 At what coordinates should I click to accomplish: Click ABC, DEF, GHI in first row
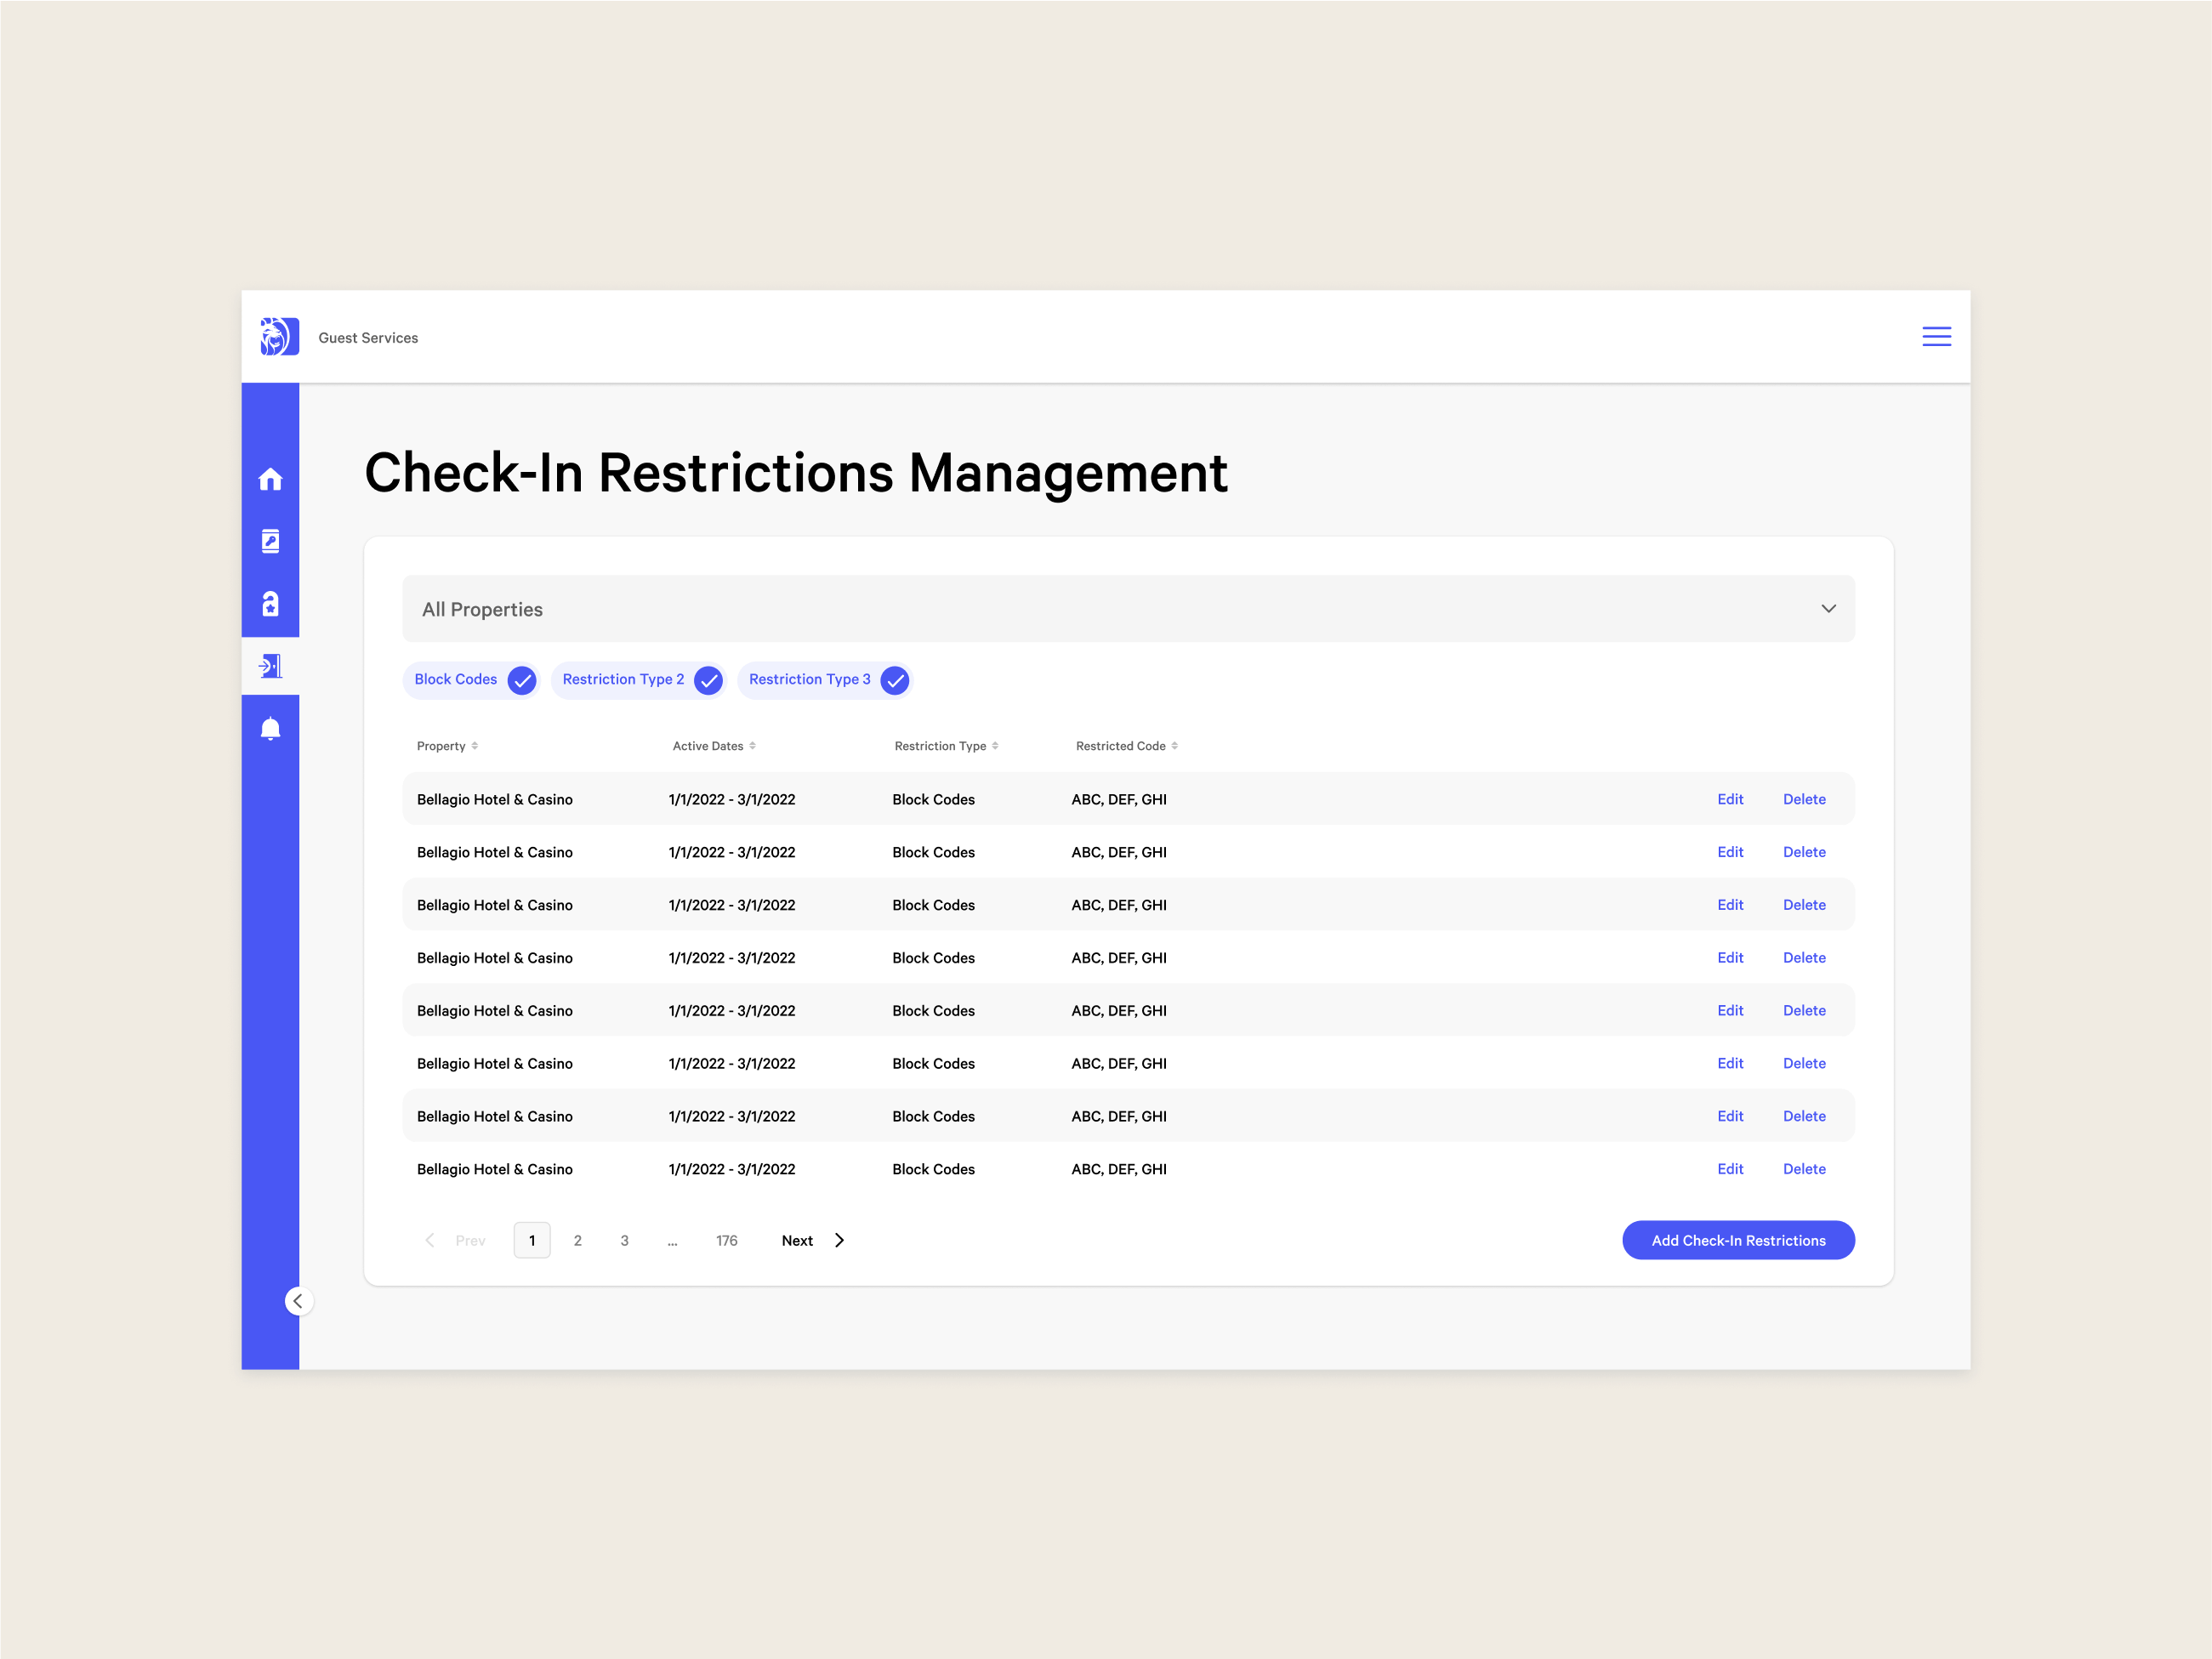pos(1119,799)
